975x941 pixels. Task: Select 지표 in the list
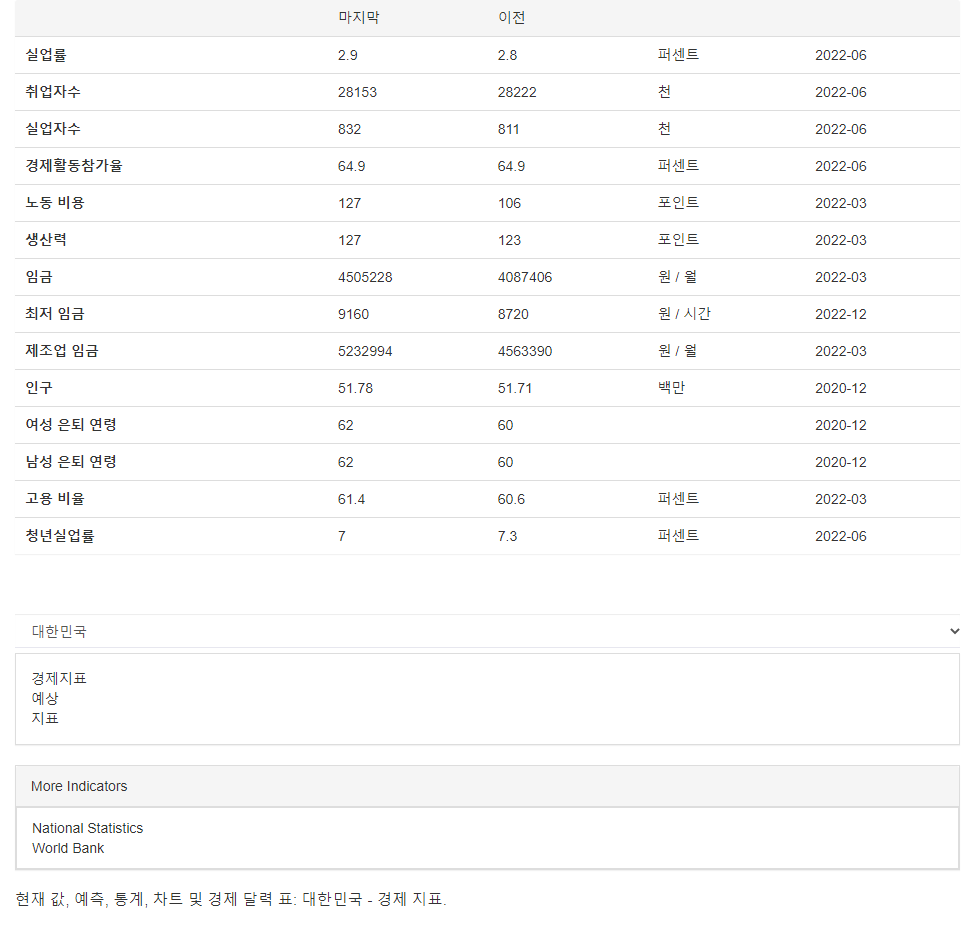pyautogui.click(x=45, y=718)
